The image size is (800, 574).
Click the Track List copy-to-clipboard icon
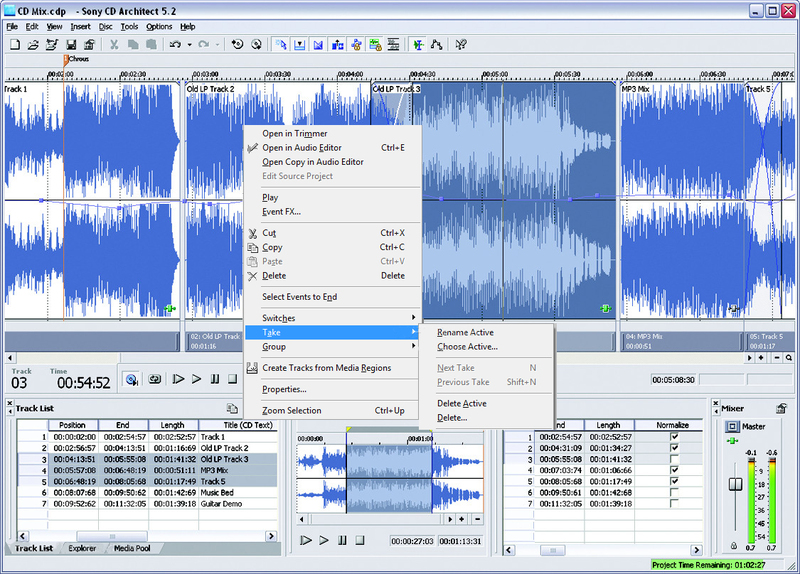[232, 408]
